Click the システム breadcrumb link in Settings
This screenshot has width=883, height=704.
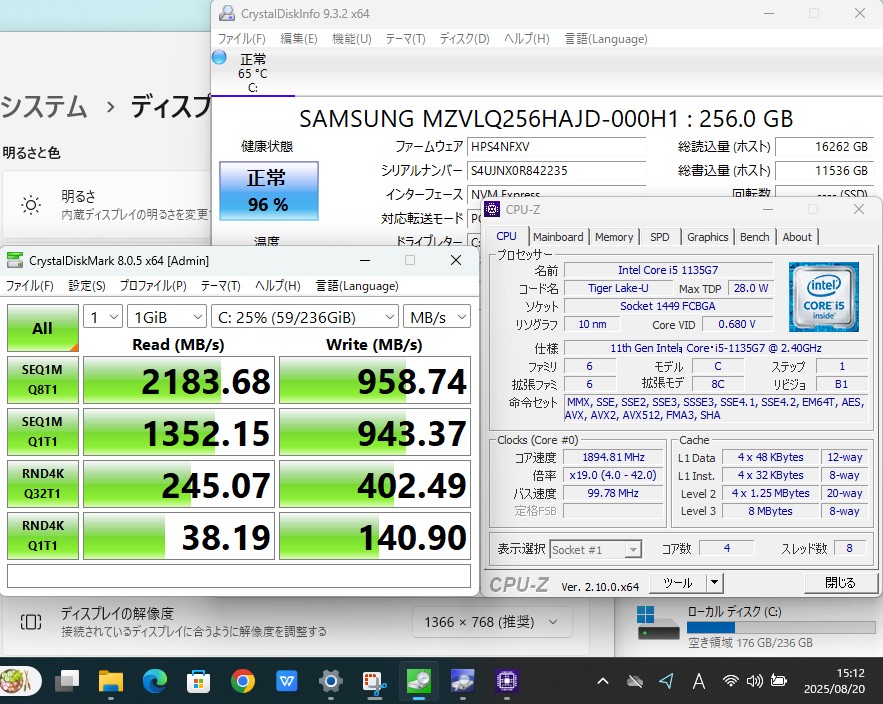click(x=44, y=106)
